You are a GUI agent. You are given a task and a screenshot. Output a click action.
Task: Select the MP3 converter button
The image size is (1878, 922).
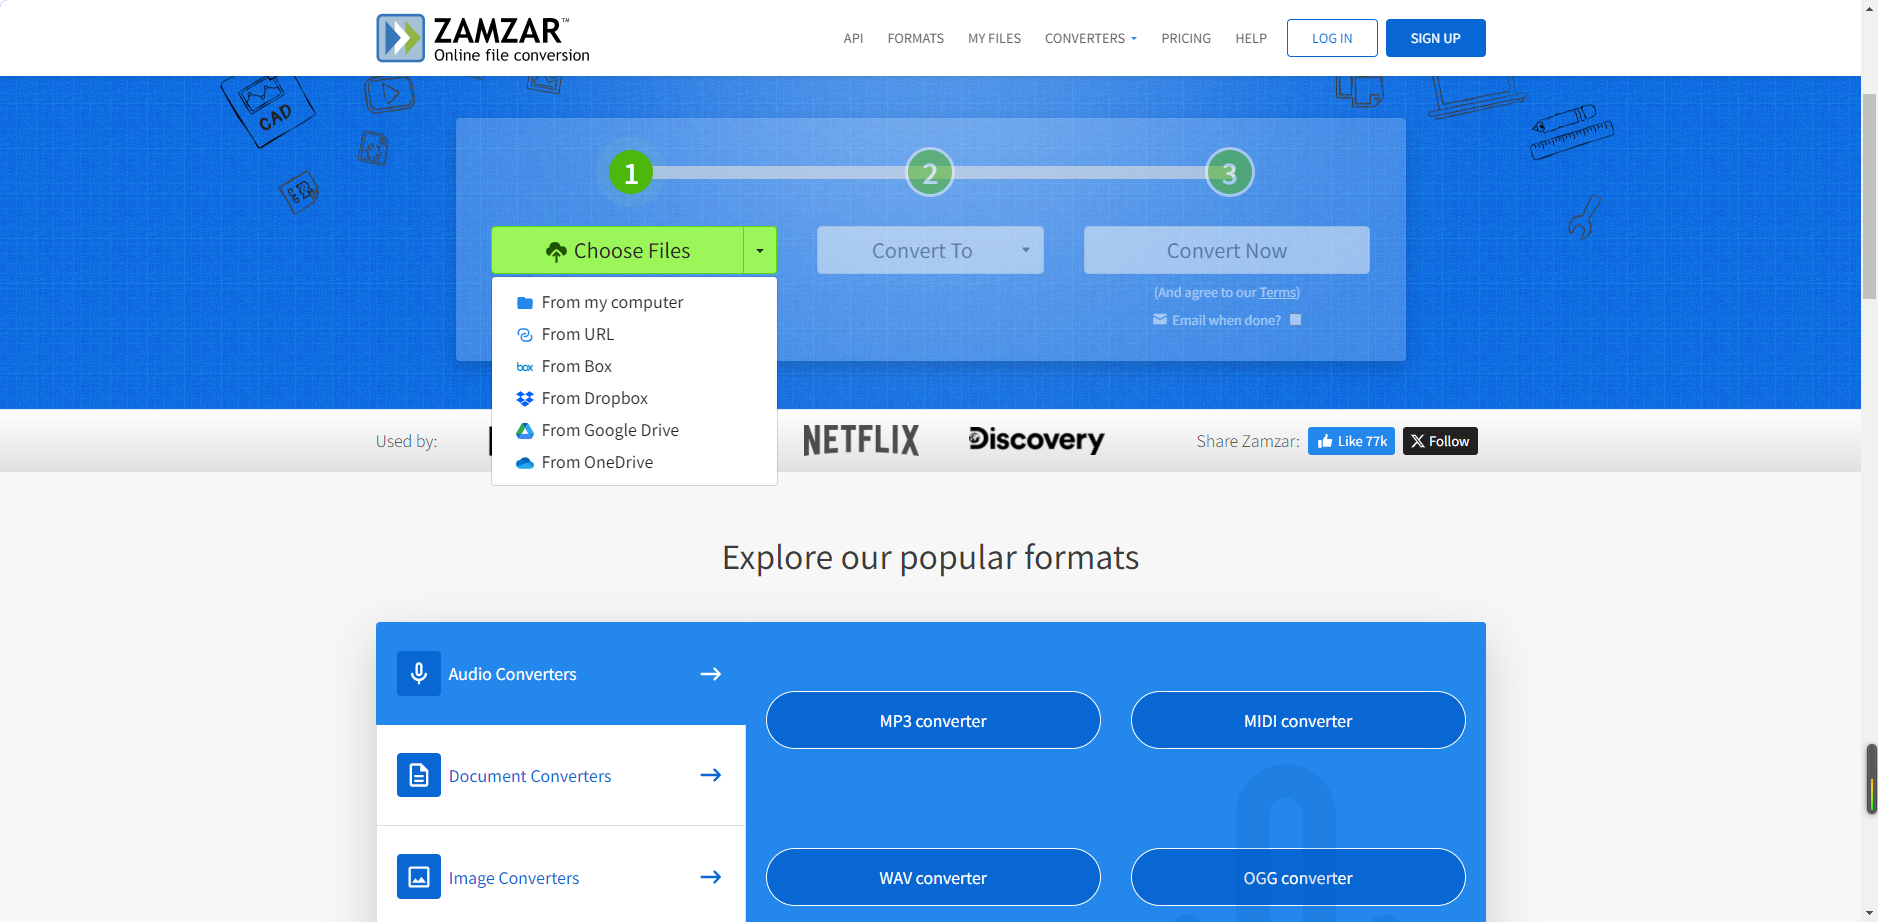click(x=933, y=721)
